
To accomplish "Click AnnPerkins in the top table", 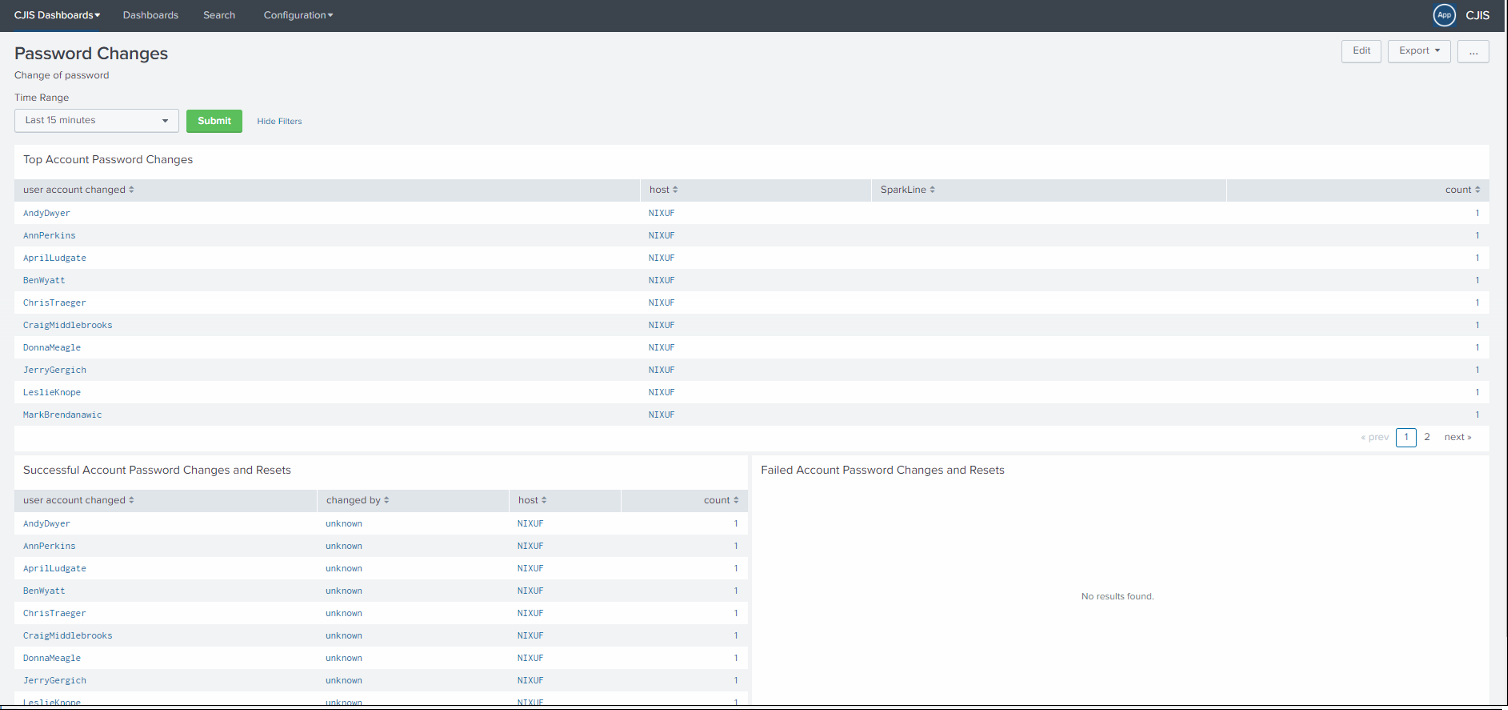I will click(49, 236).
